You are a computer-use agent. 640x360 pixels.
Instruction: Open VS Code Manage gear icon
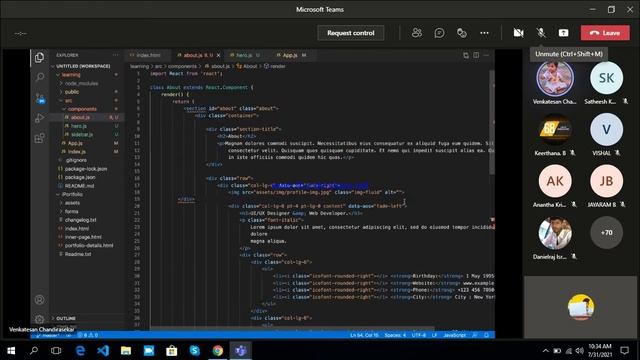40,319
